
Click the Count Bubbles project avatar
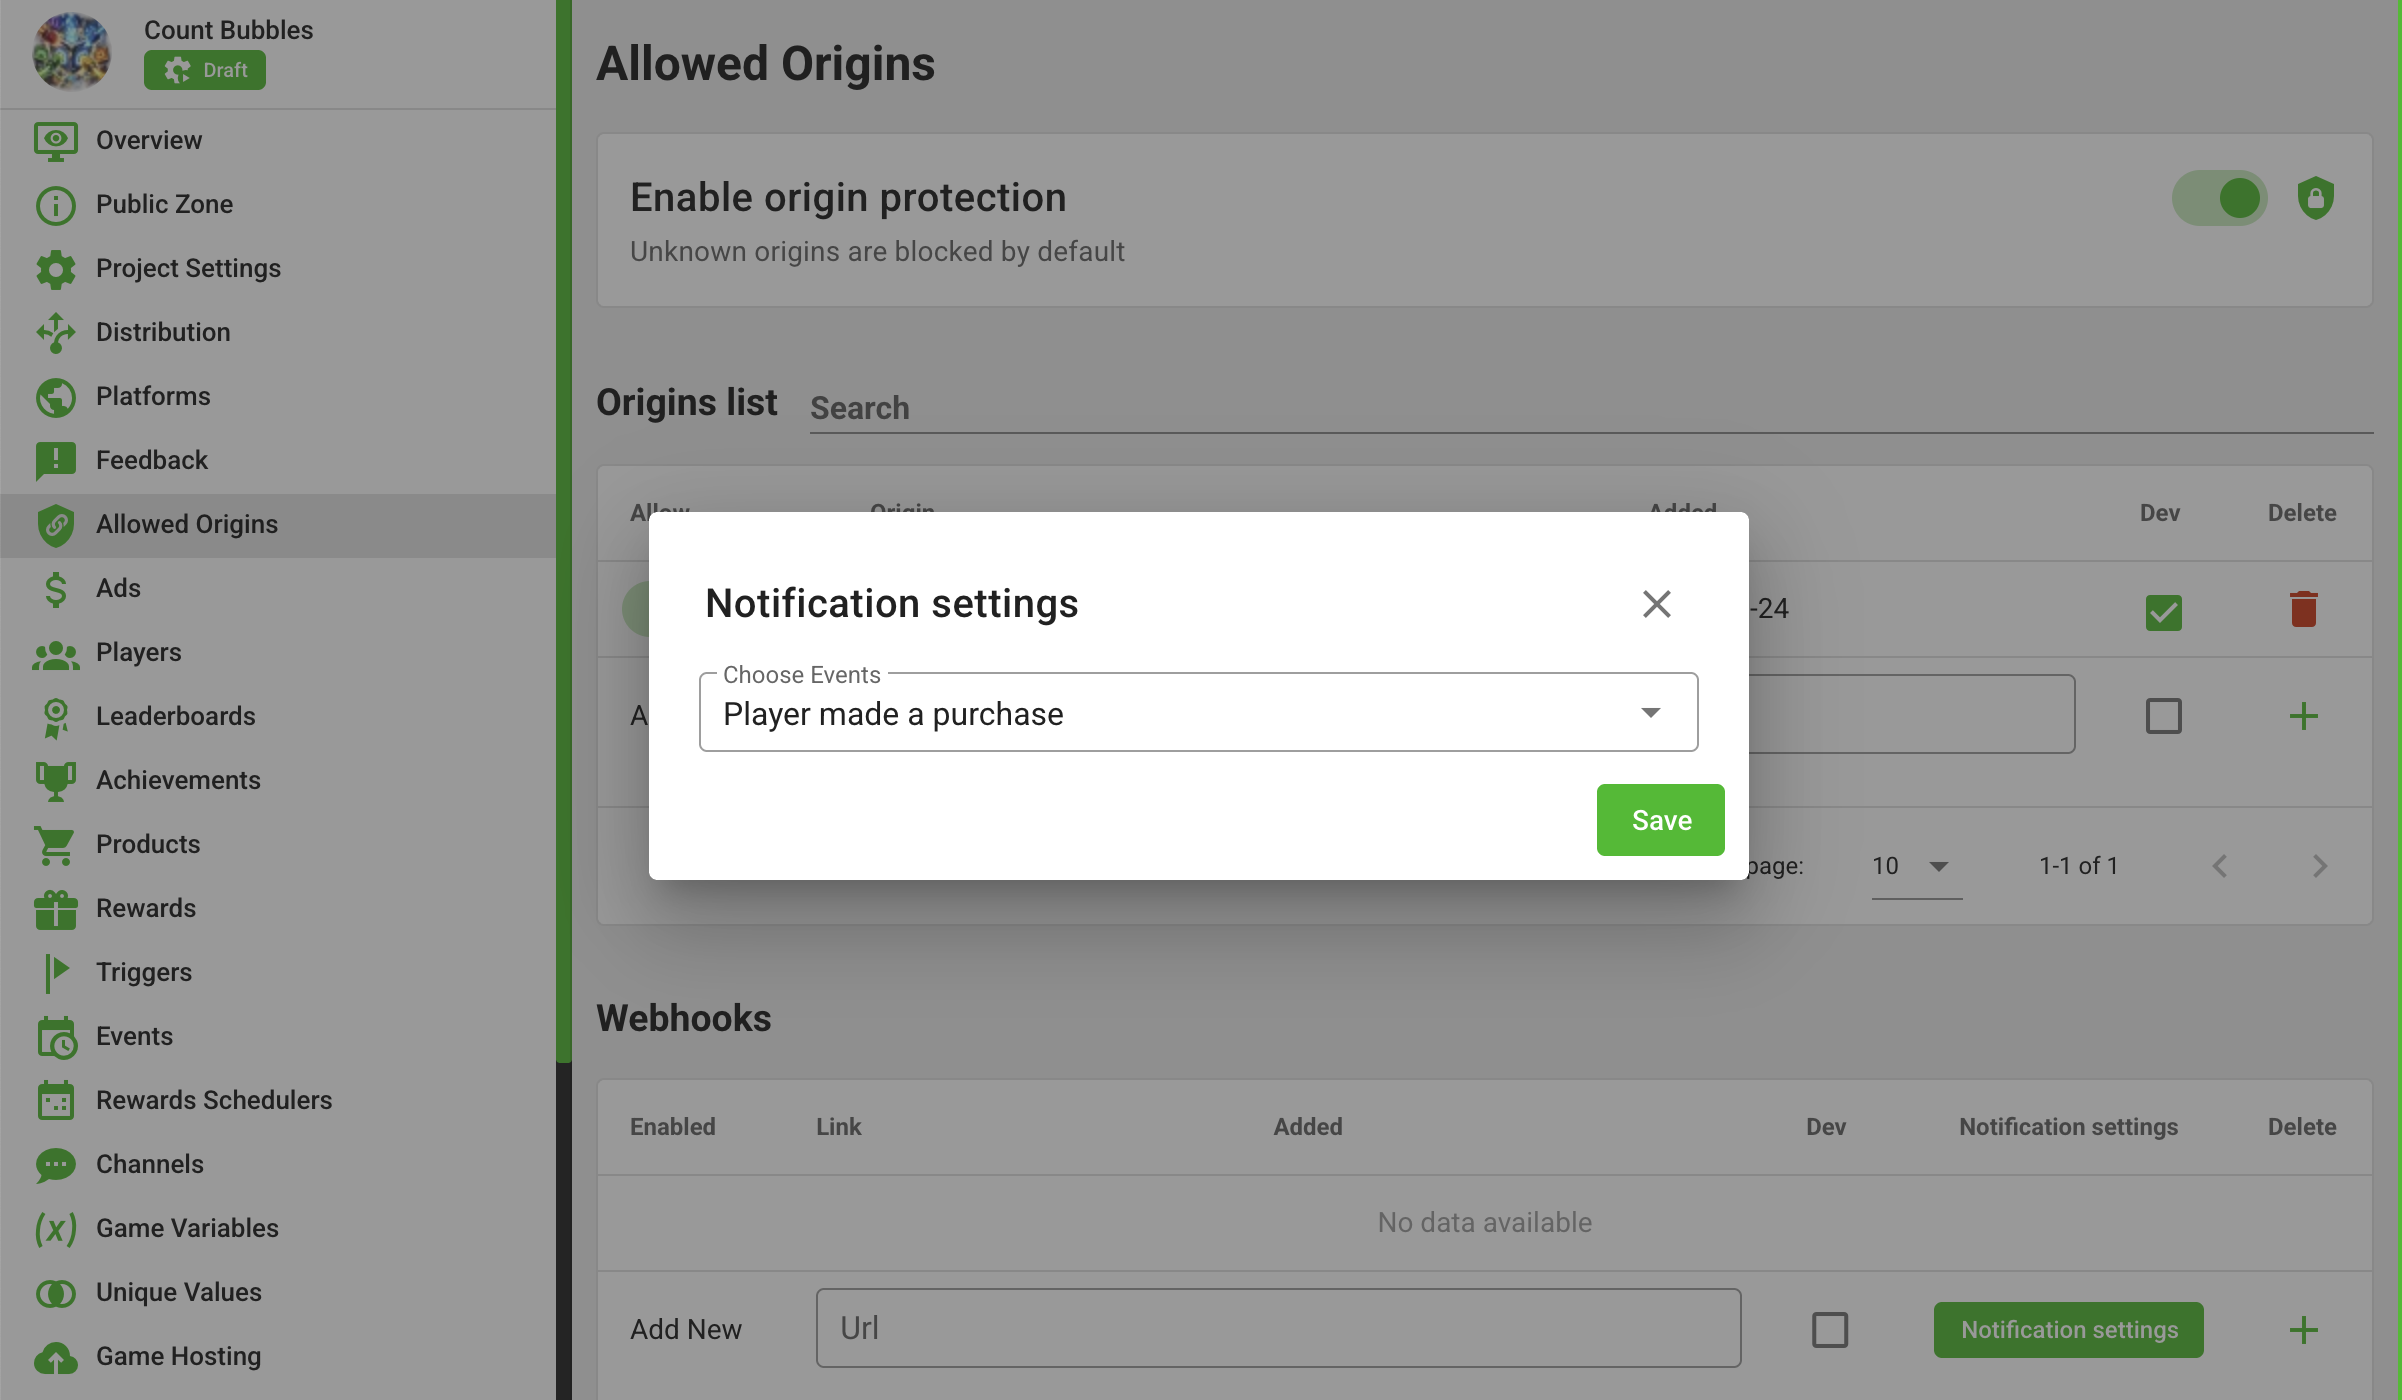(x=71, y=51)
